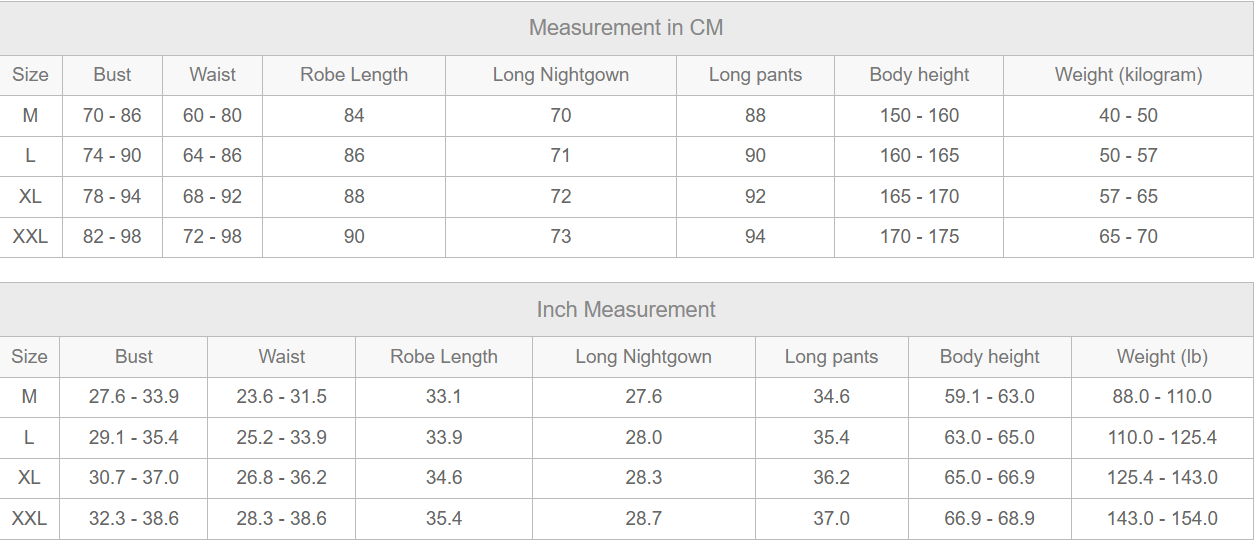Click the Long Nightgown header in inch table
Image resolution: width=1258 pixels, height=540 pixels.
pyautogui.click(x=643, y=357)
